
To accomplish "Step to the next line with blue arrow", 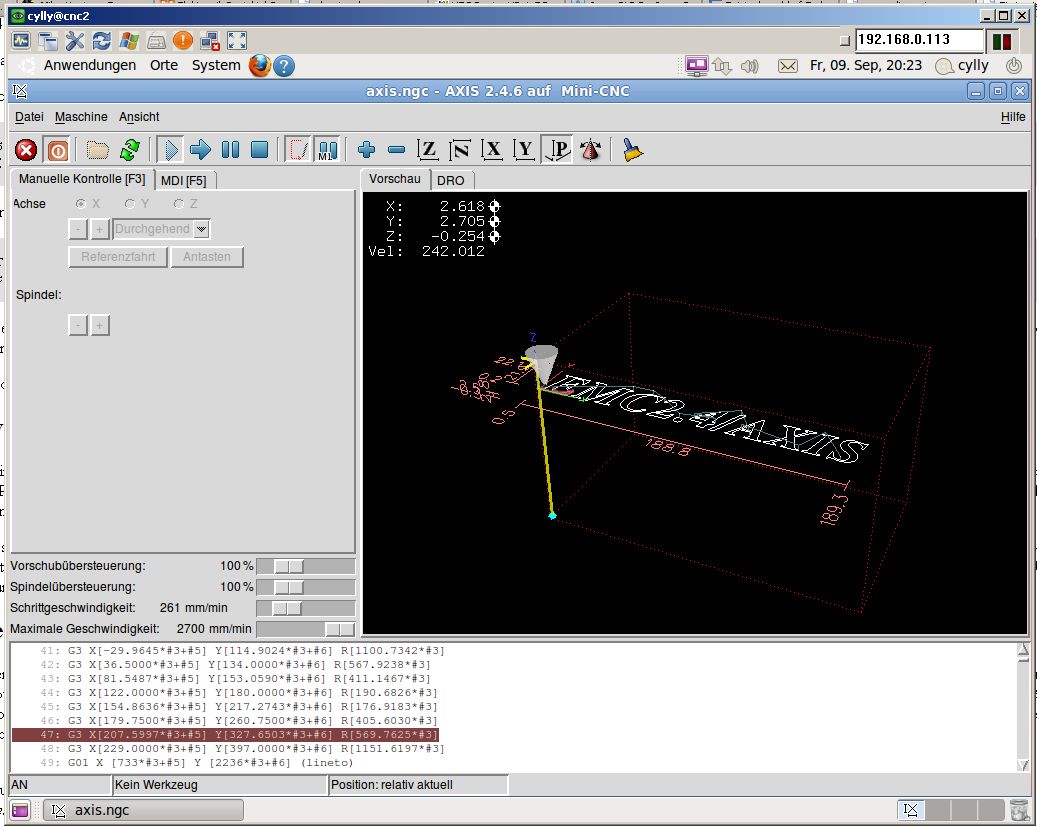I will click(200, 150).
